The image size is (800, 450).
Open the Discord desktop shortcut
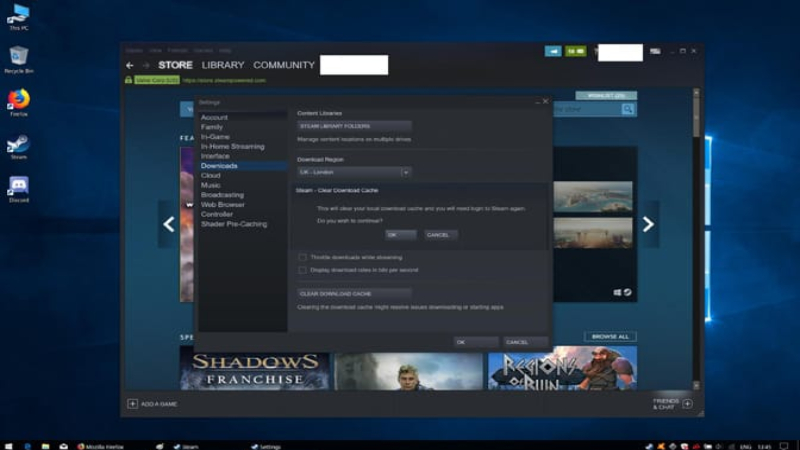coord(19,189)
